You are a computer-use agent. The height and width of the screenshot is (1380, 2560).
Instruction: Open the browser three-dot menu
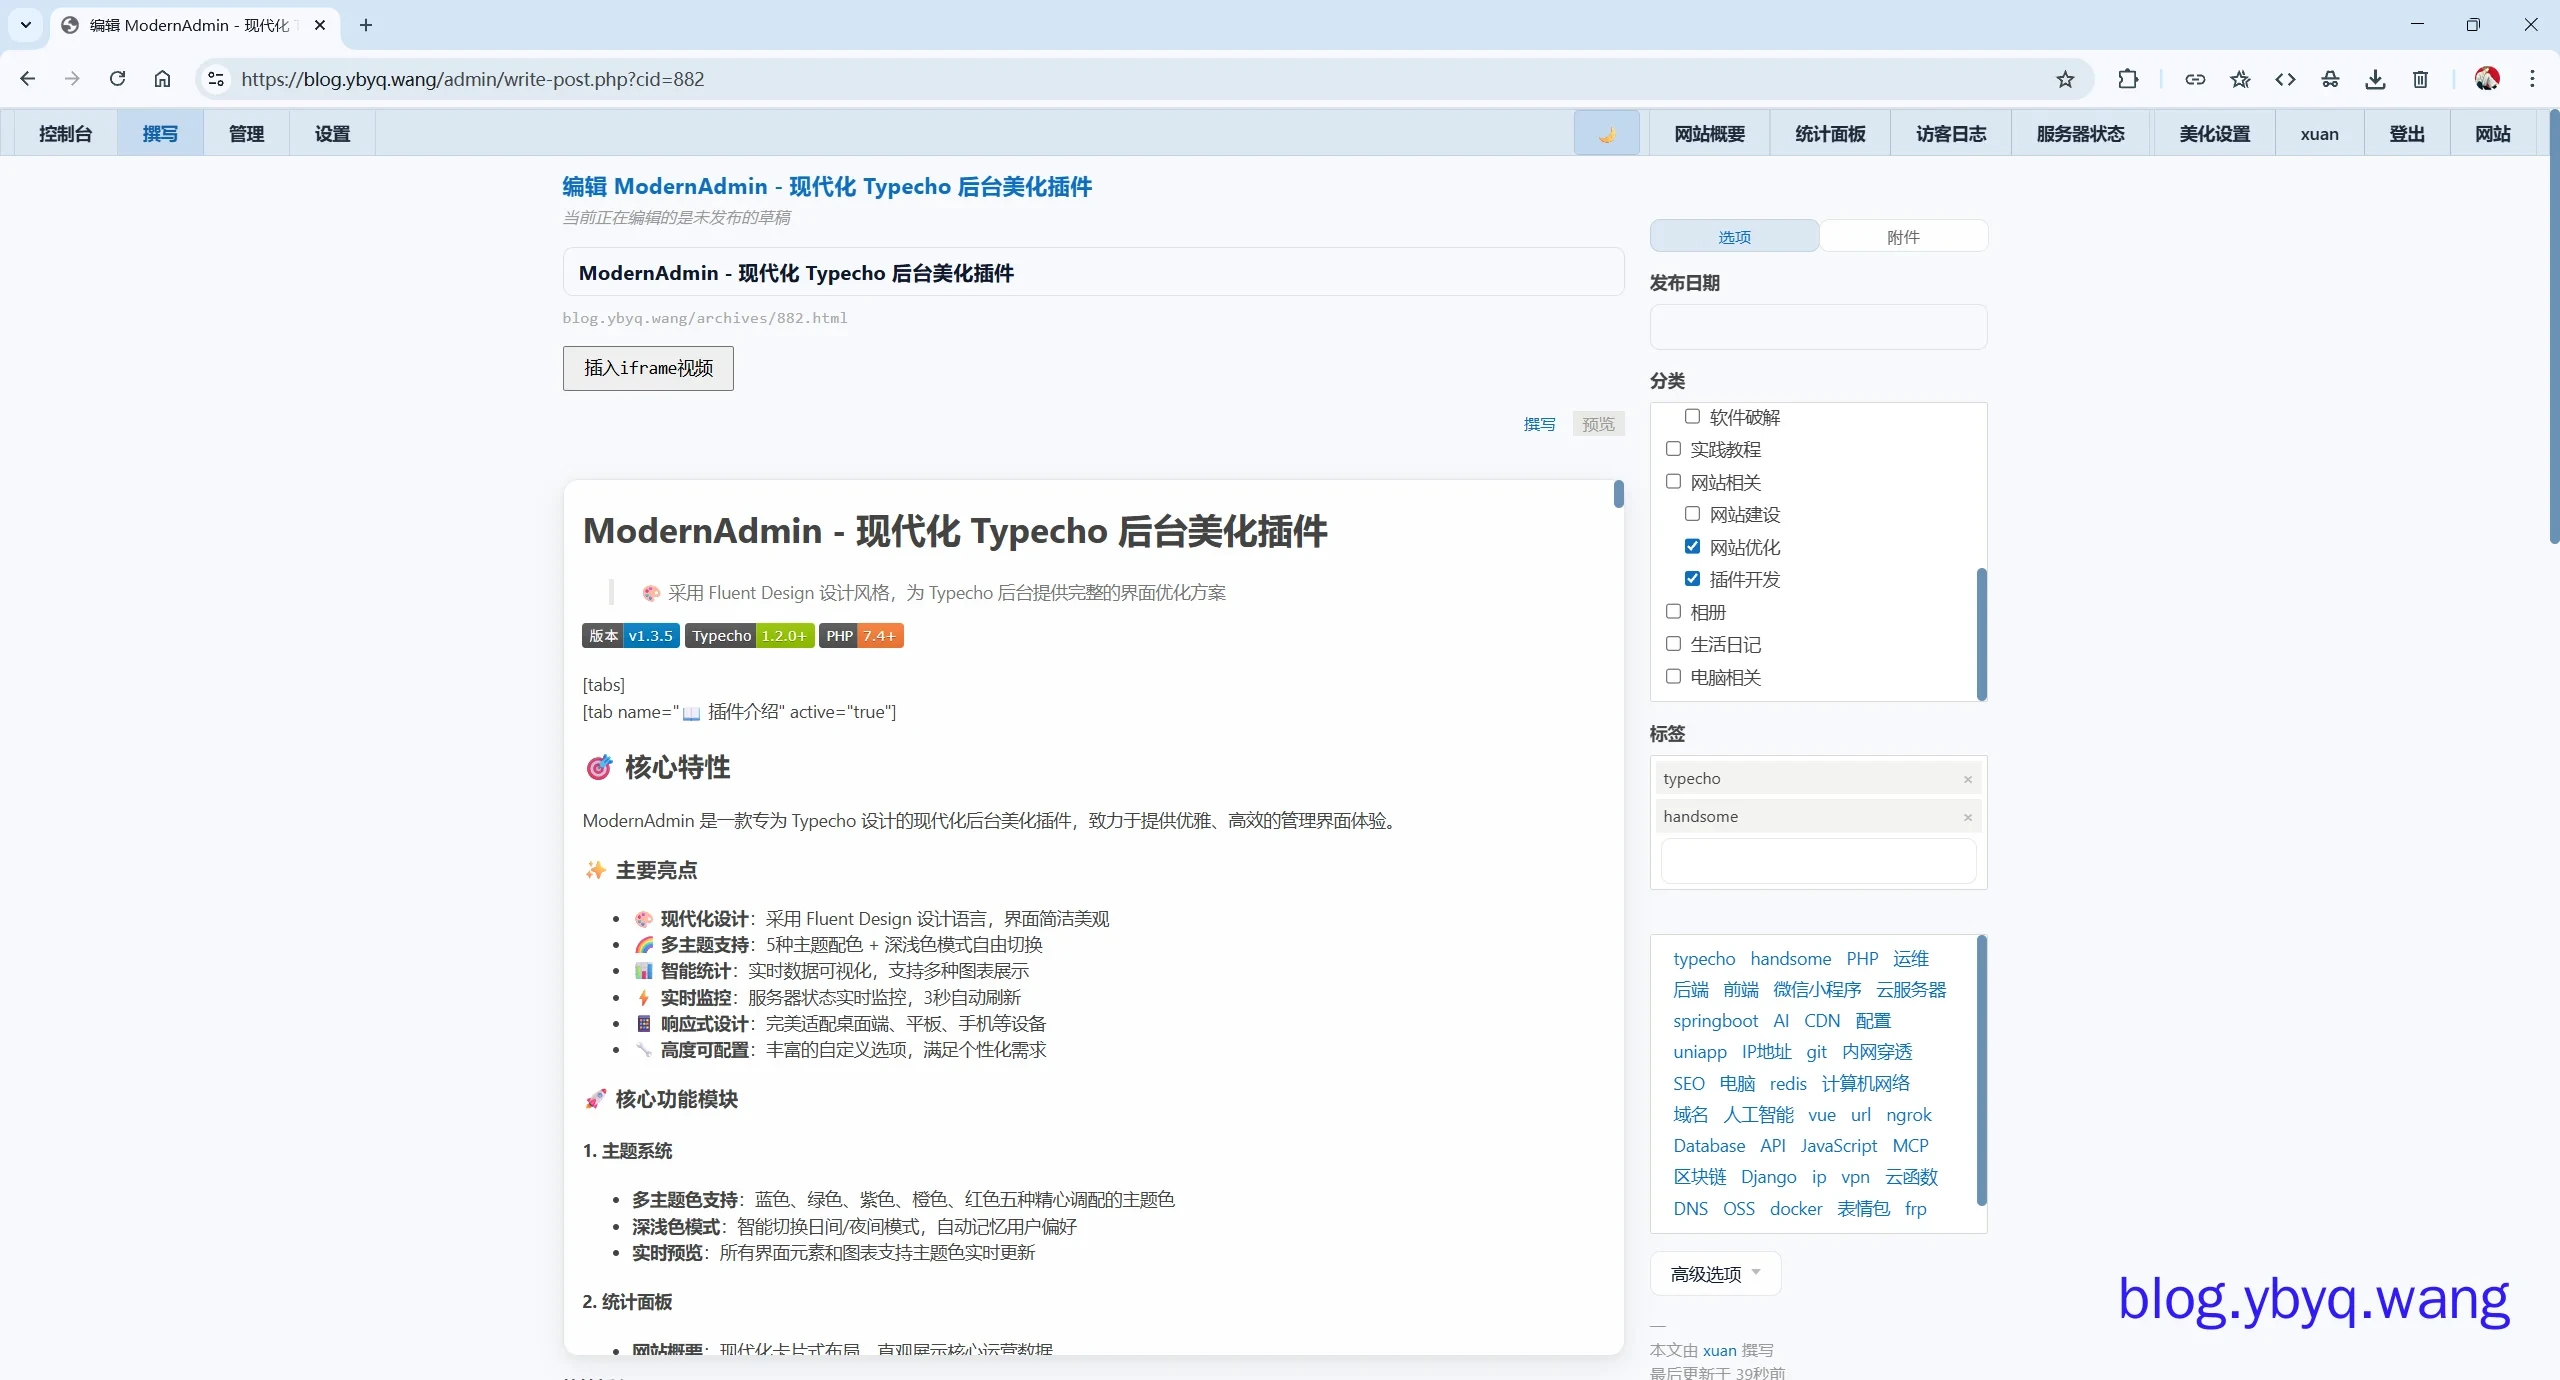(2532, 79)
